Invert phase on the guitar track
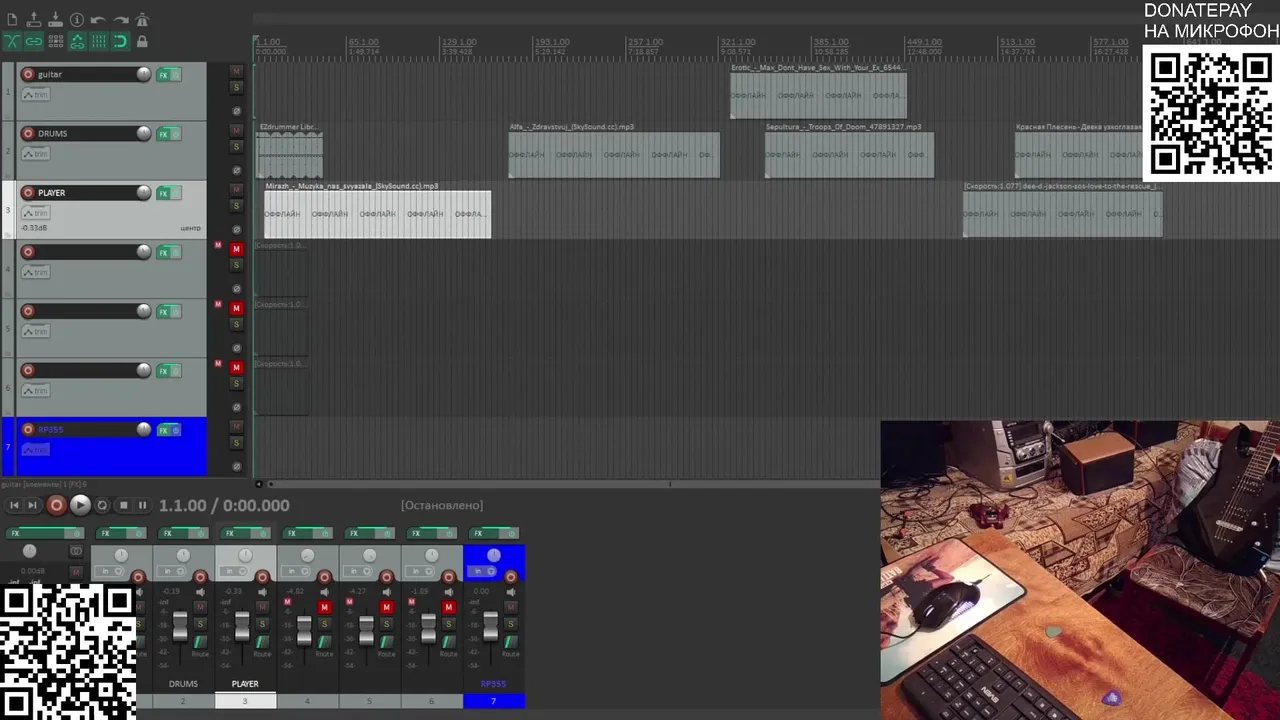This screenshot has height=720, width=1280. click(x=236, y=111)
